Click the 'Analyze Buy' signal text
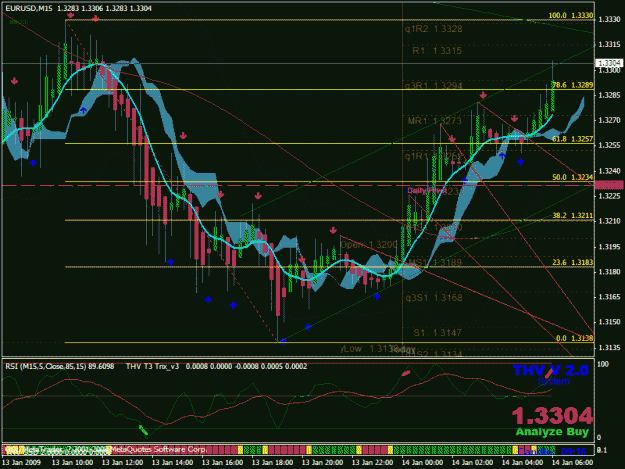The image size is (625, 469). (x=552, y=432)
